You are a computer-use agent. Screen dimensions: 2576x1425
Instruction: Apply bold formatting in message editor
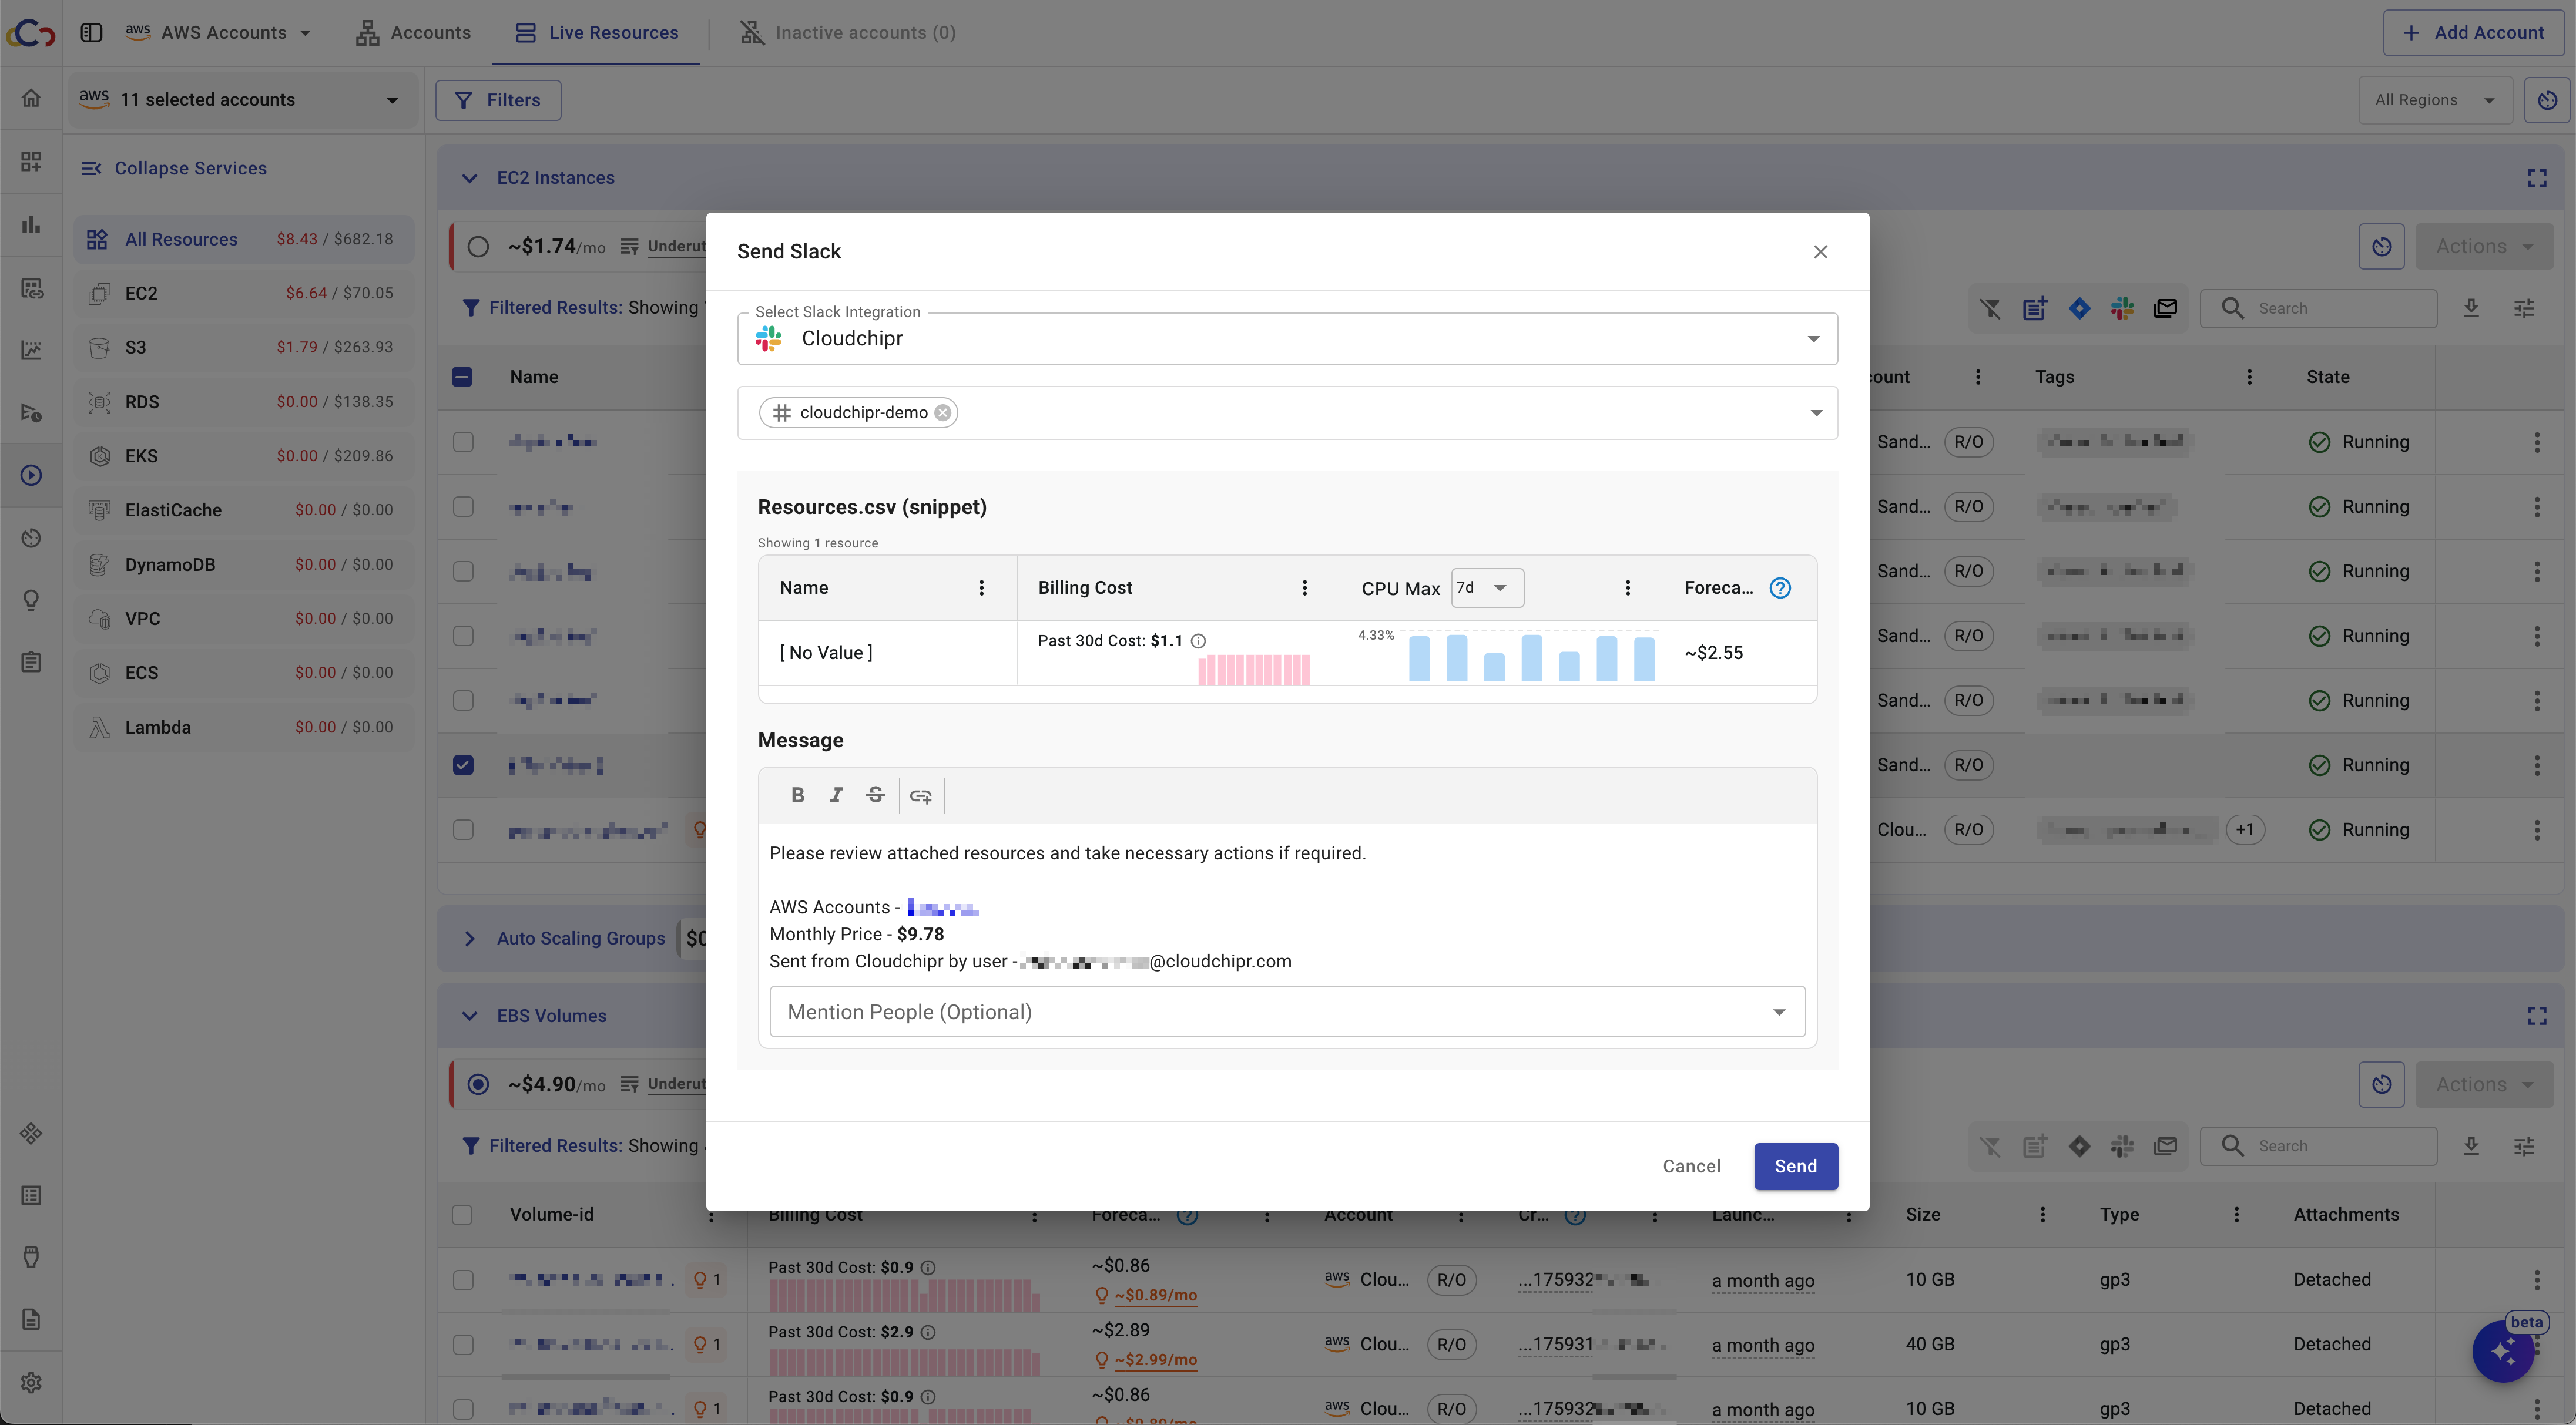(x=797, y=795)
